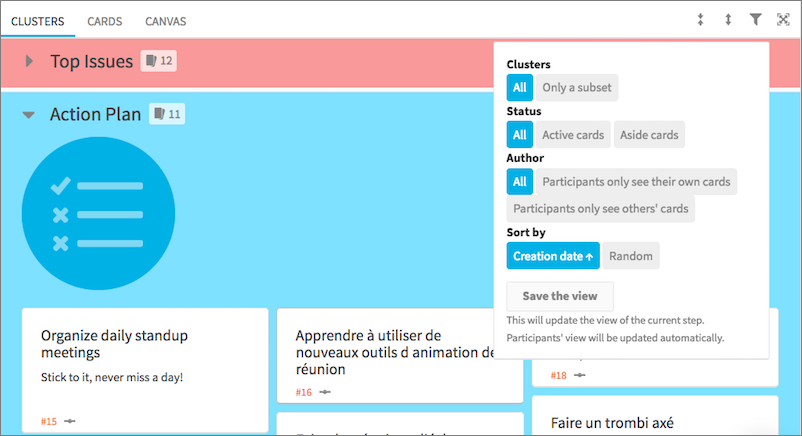802x436 pixels.
Task: Click the slider icon beside card #18
Action: [580, 375]
